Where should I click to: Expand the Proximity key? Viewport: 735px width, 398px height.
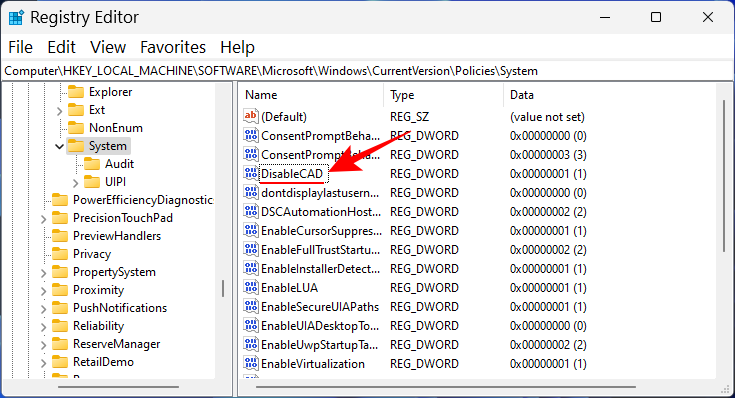[x=43, y=291]
